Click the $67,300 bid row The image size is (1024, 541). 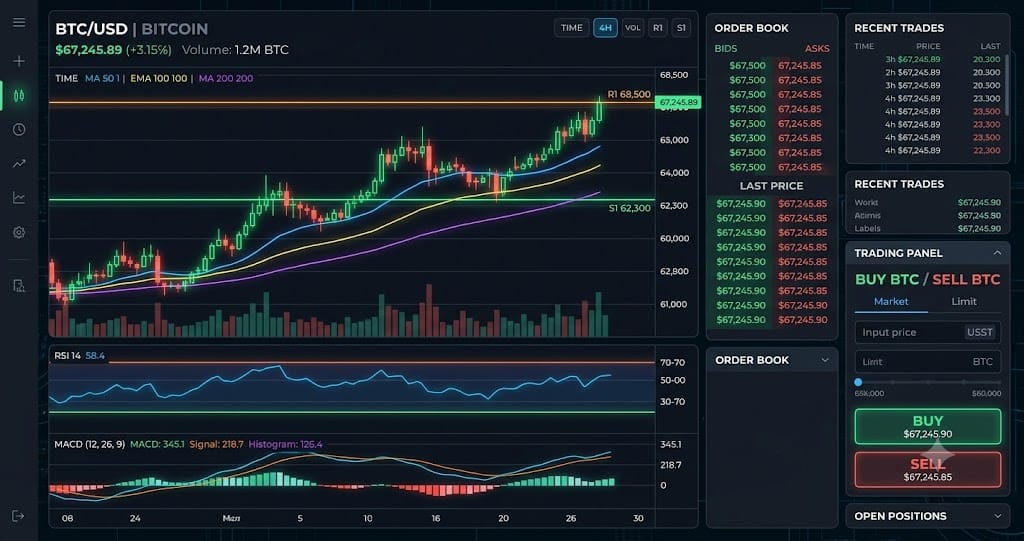(x=747, y=138)
